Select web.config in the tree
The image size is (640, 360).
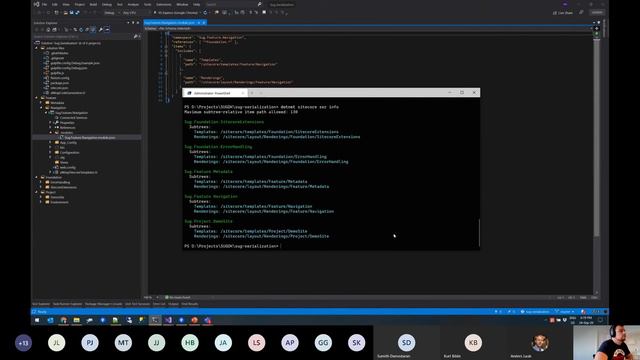pos(67,167)
